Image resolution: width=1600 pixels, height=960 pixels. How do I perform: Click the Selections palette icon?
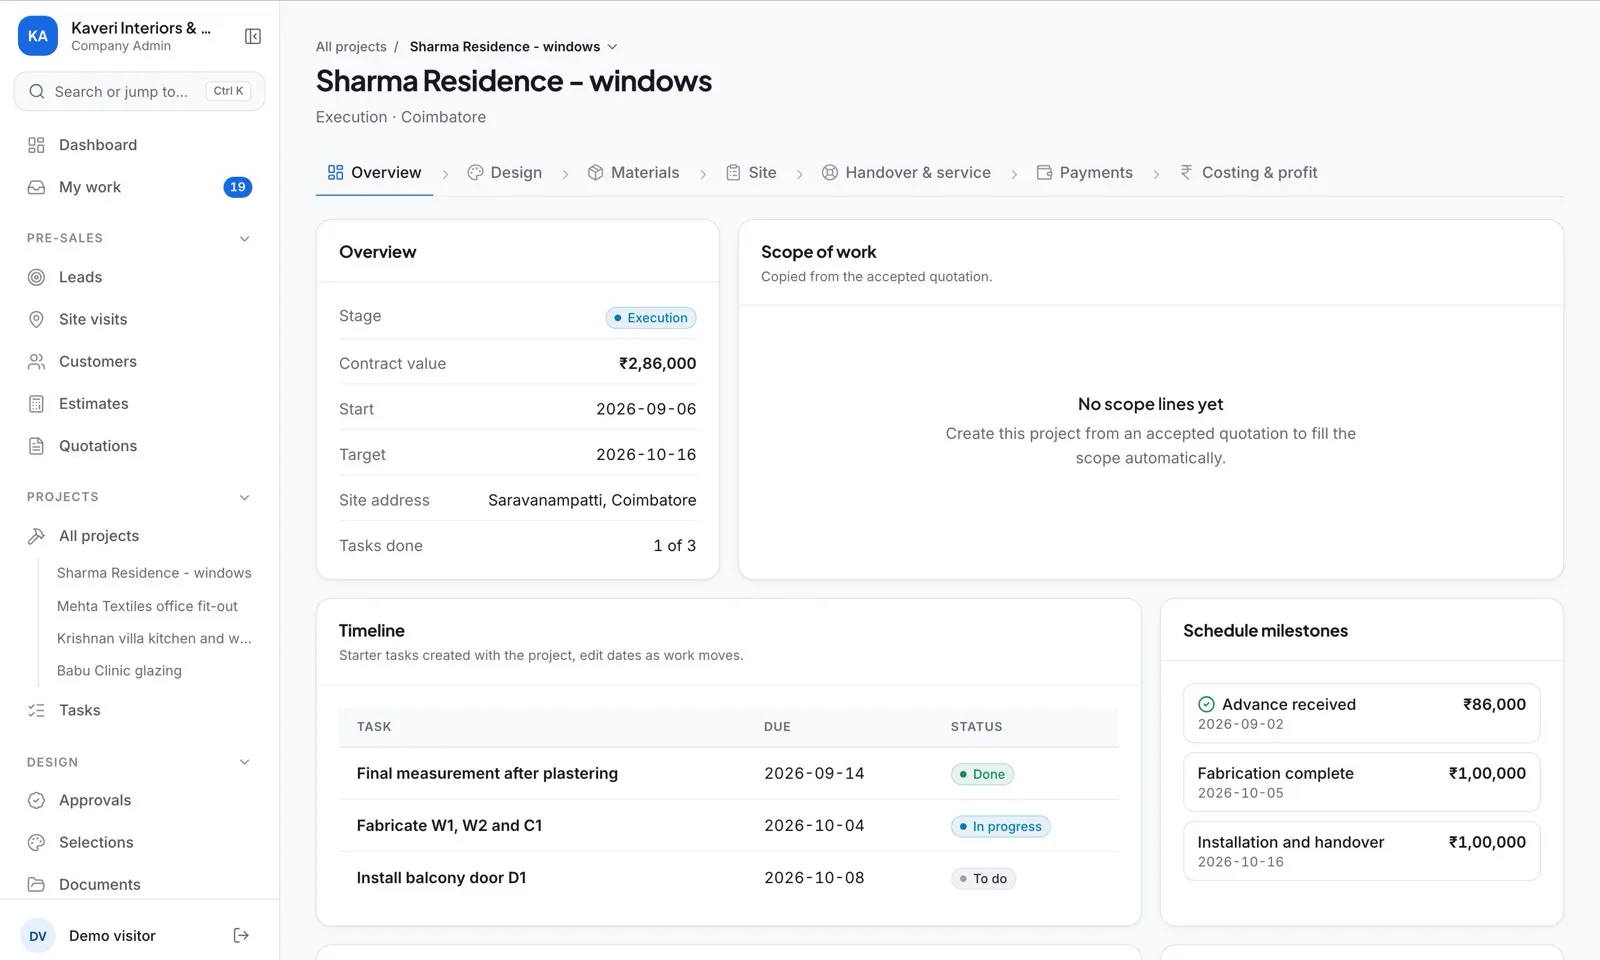36,842
